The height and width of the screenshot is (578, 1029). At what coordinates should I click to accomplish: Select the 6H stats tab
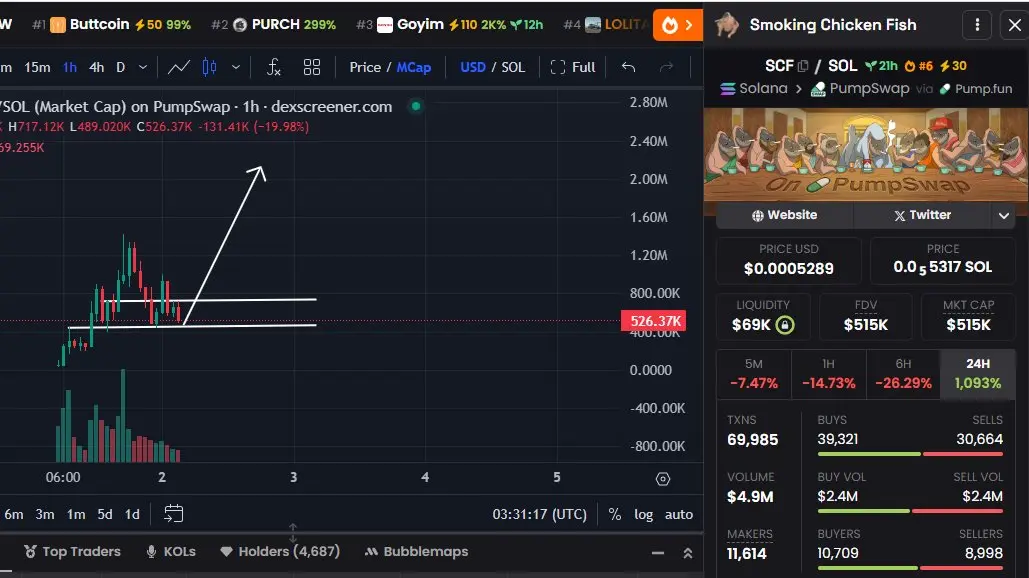click(x=903, y=373)
